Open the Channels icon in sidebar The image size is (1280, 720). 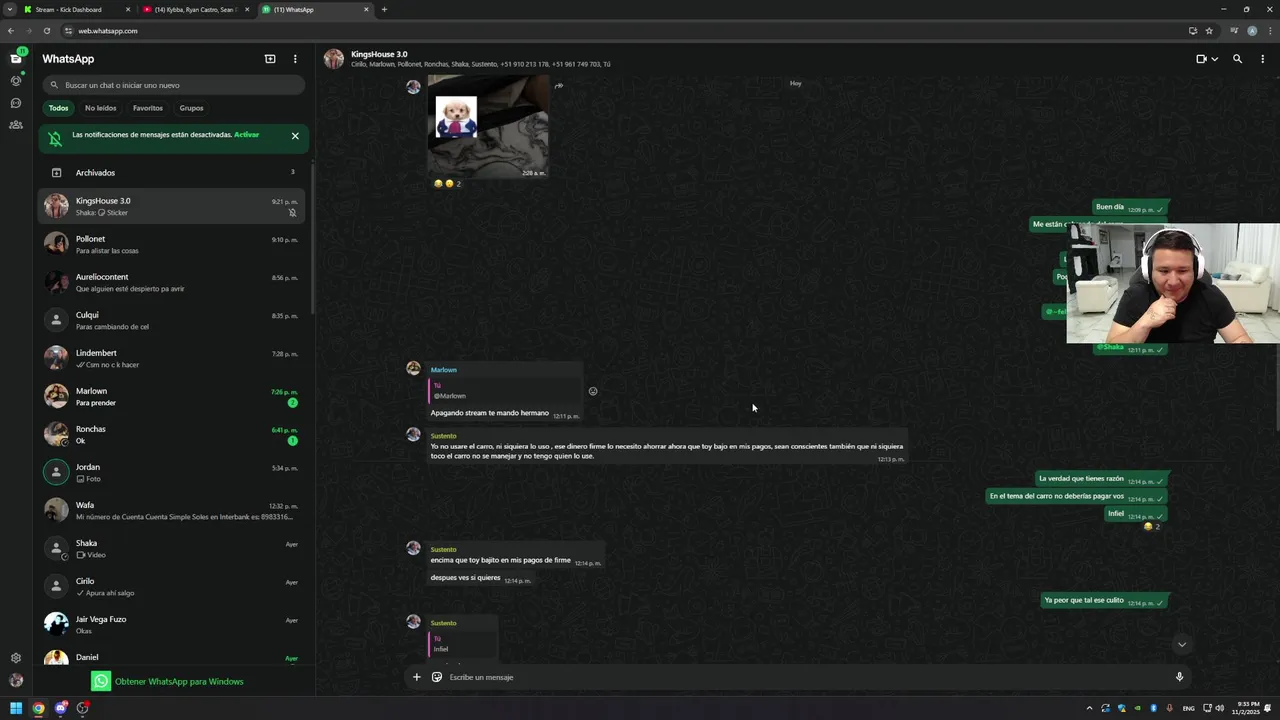pos(16,103)
